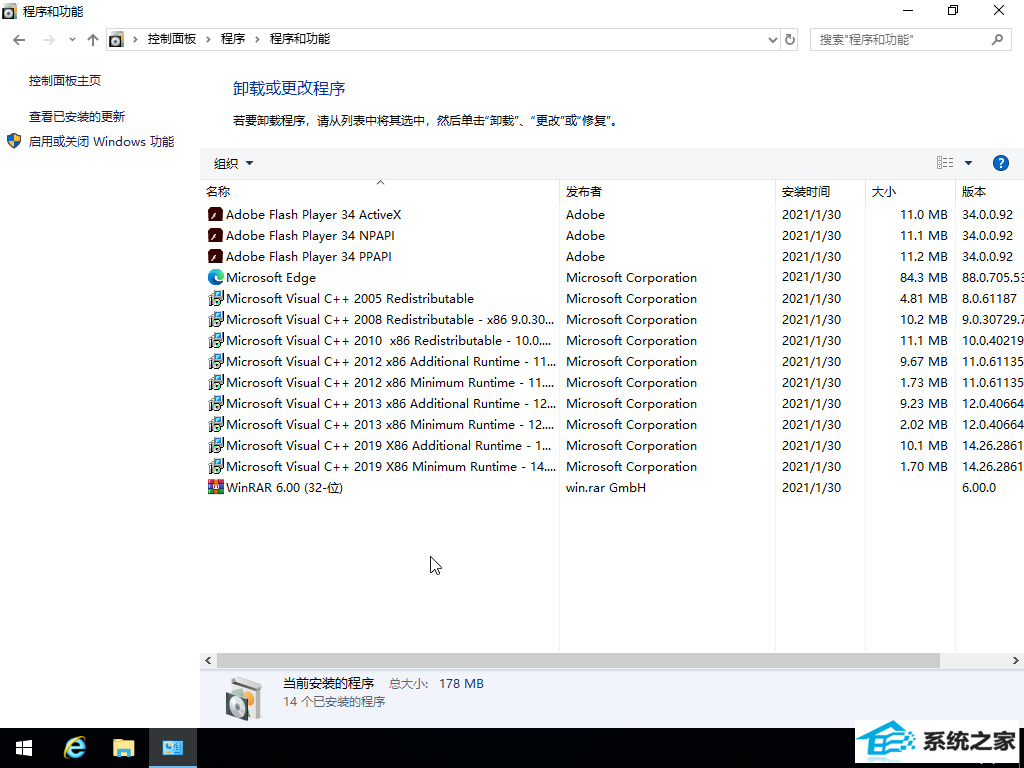The height and width of the screenshot is (768, 1024).
Task: Select the Adobe Flash Player 34 NPAPI row
Action: click(x=612, y=236)
